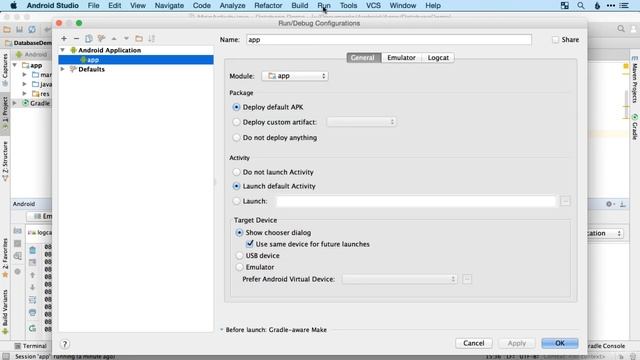Open Build Variants side panel
This screenshot has width=640, height=360.
(x=5, y=312)
